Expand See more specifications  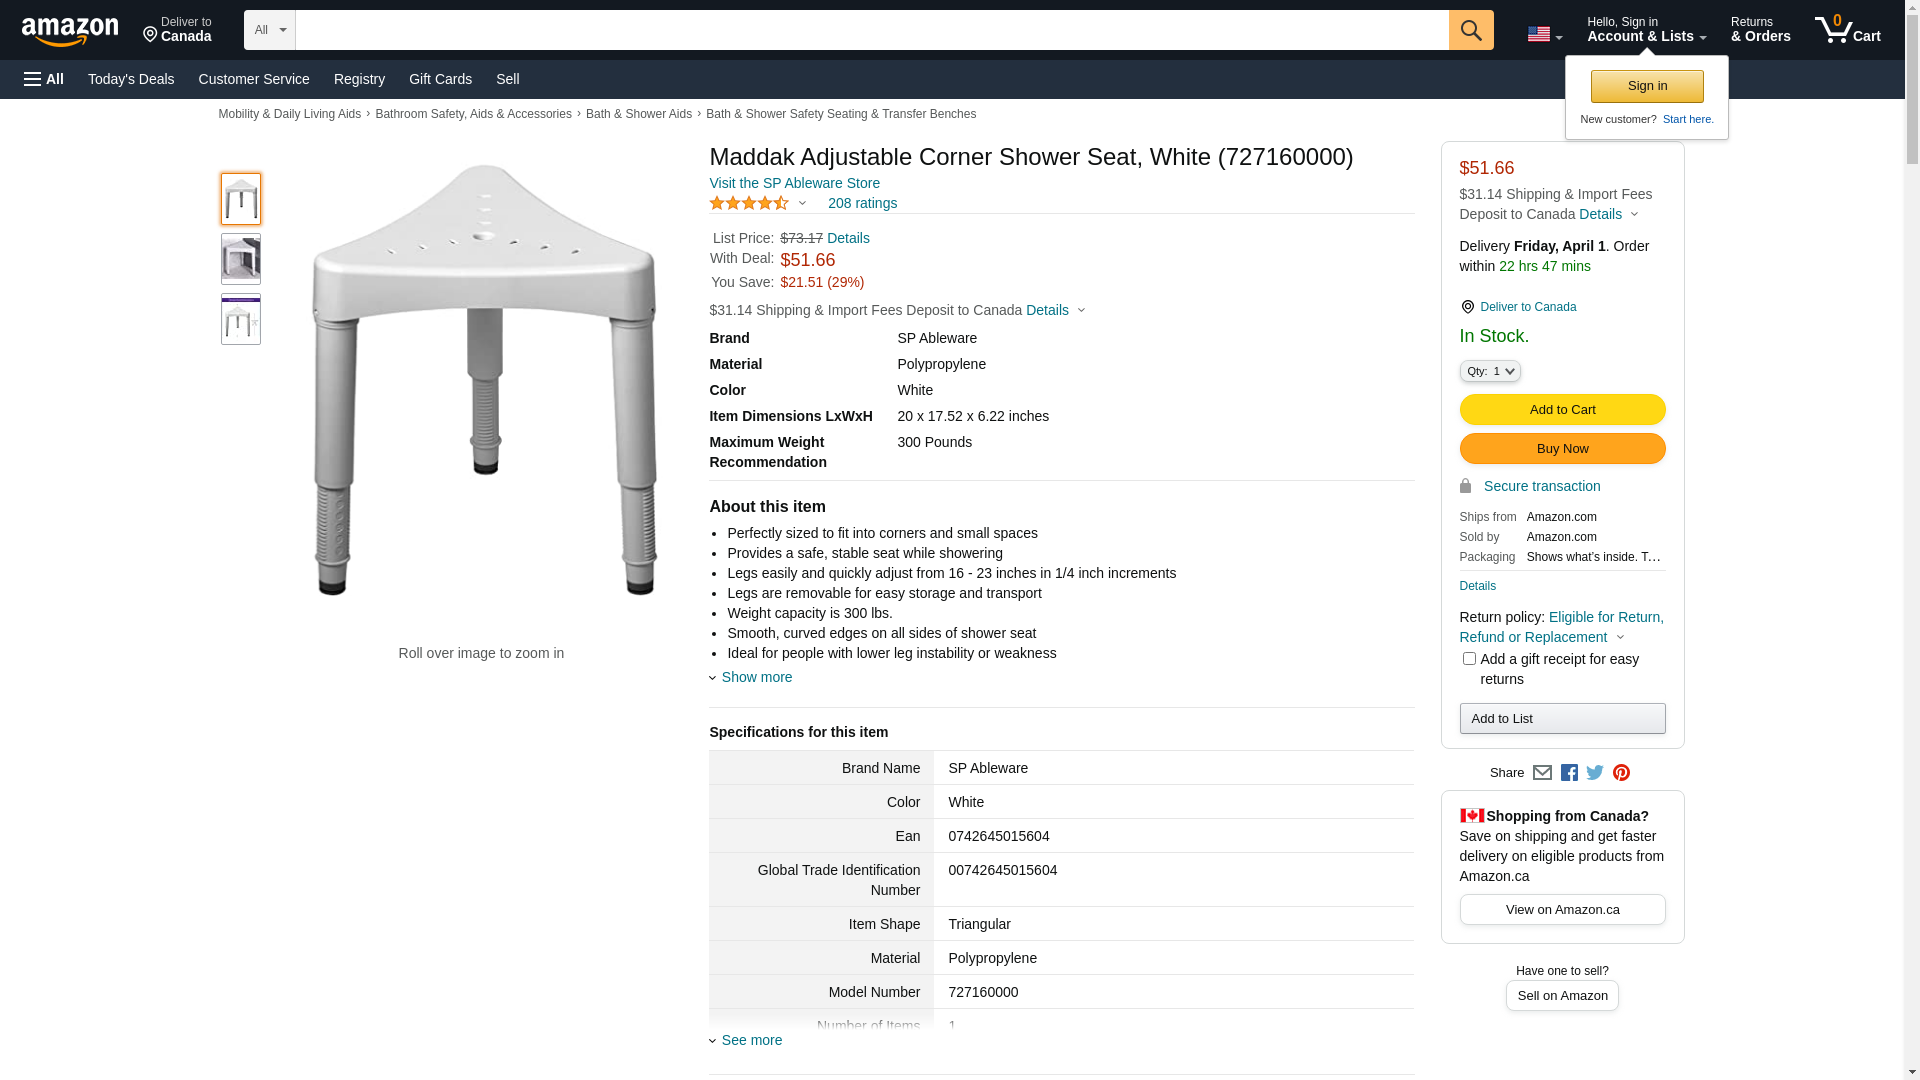coord(751,1040)
